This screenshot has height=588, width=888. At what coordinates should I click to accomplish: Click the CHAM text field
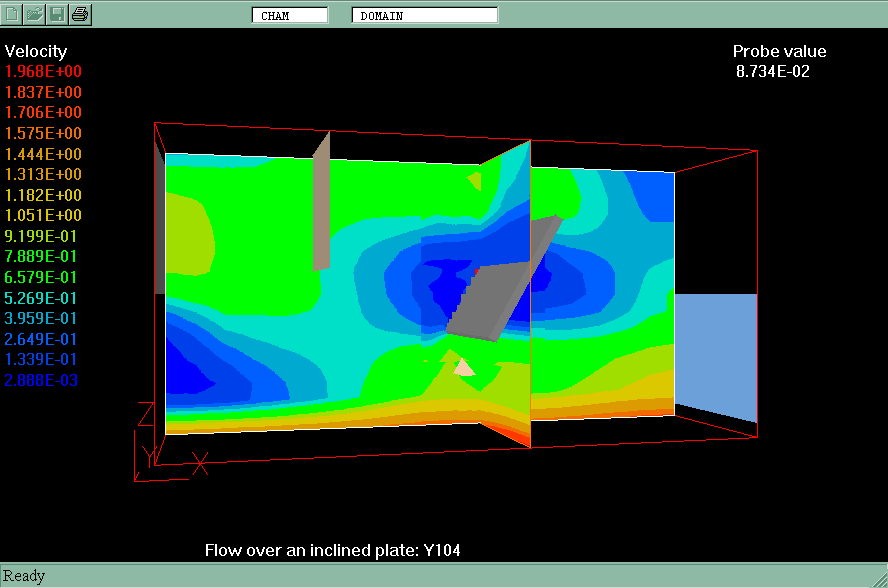point(290,15)
